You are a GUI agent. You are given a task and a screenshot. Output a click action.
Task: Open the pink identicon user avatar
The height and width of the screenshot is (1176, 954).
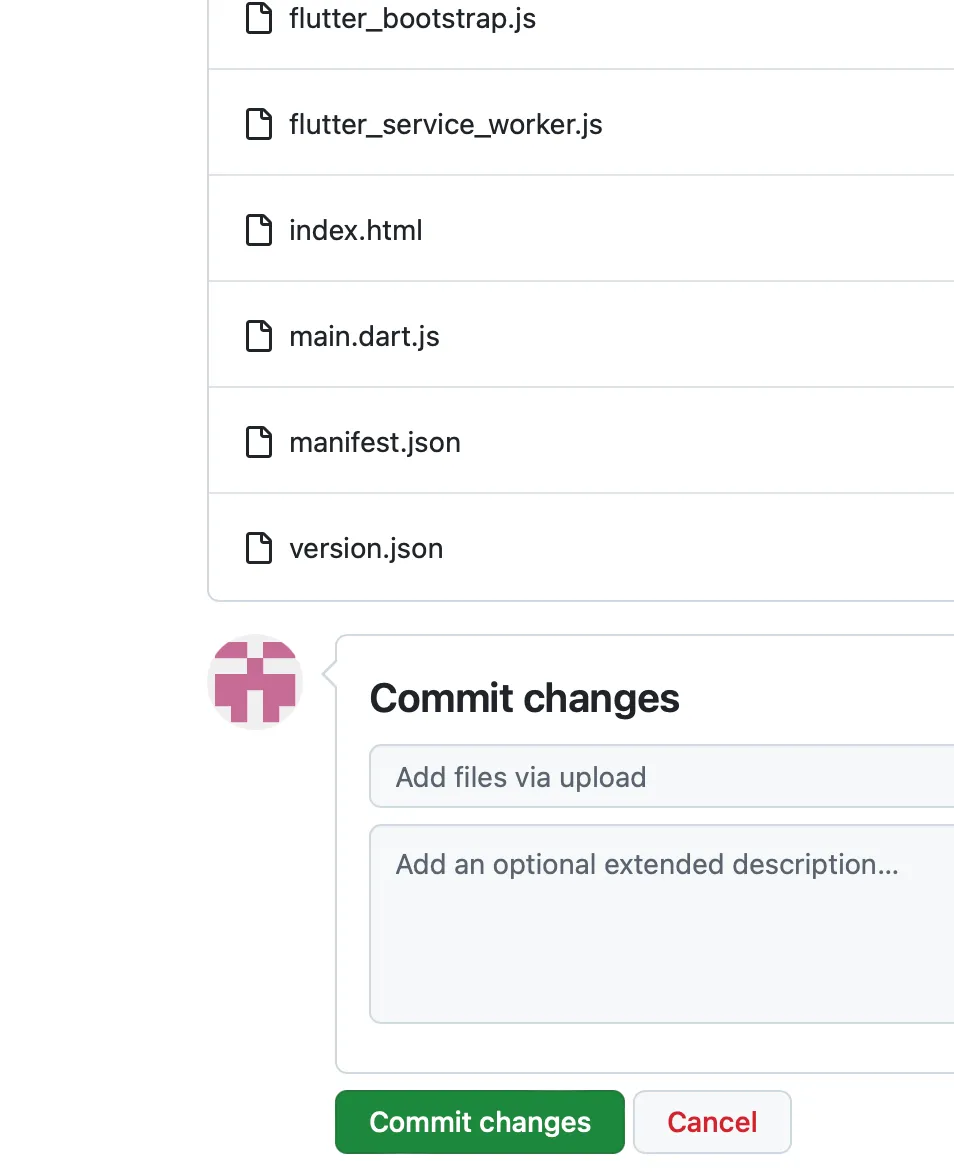[255, 682]
